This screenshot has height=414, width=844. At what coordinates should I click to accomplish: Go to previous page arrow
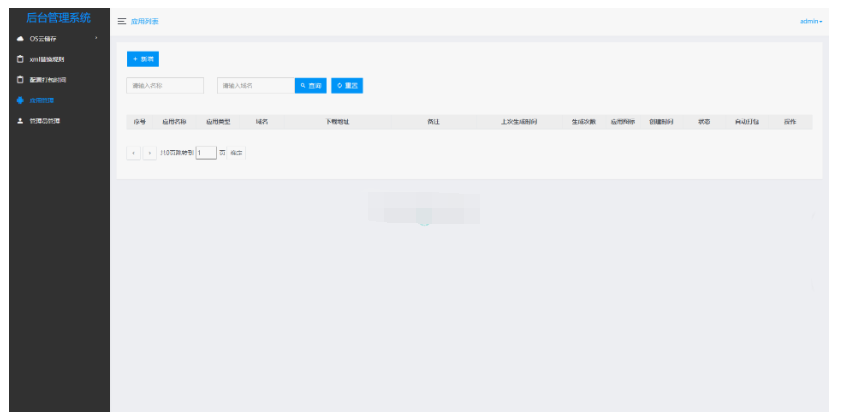(135, 153)
